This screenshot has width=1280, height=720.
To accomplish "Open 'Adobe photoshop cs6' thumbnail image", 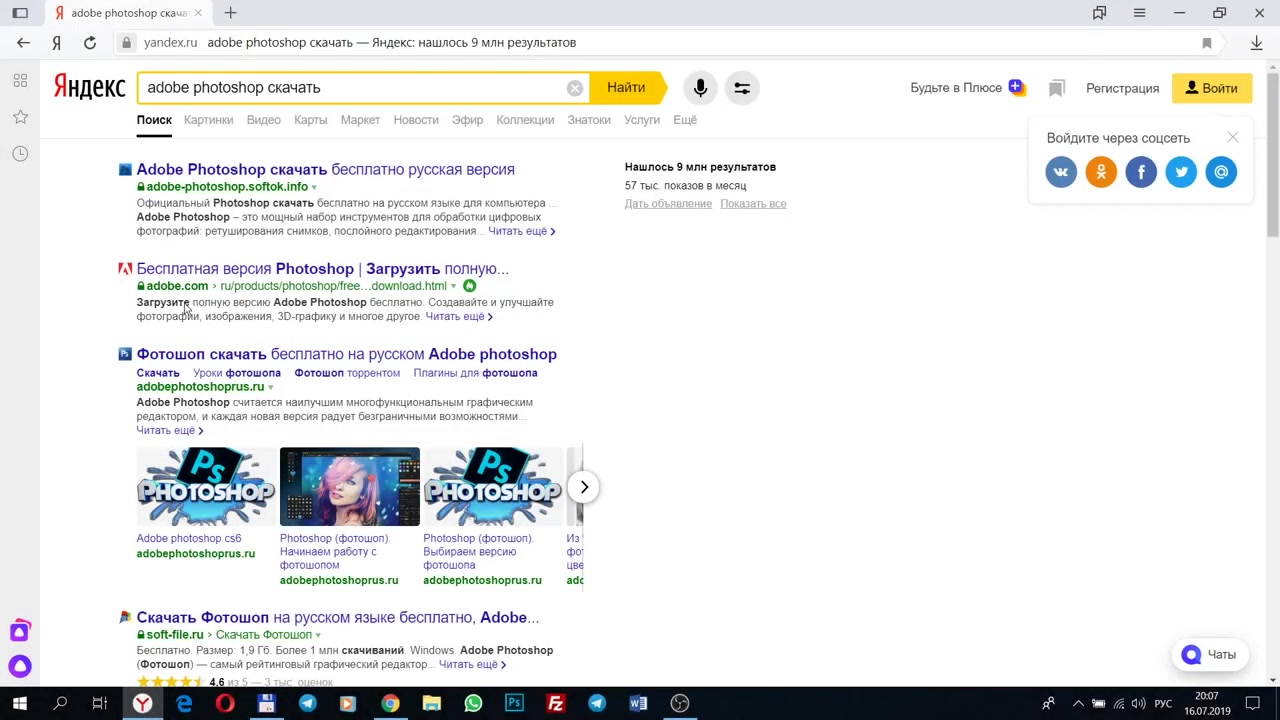I will [x=206, y=487].
